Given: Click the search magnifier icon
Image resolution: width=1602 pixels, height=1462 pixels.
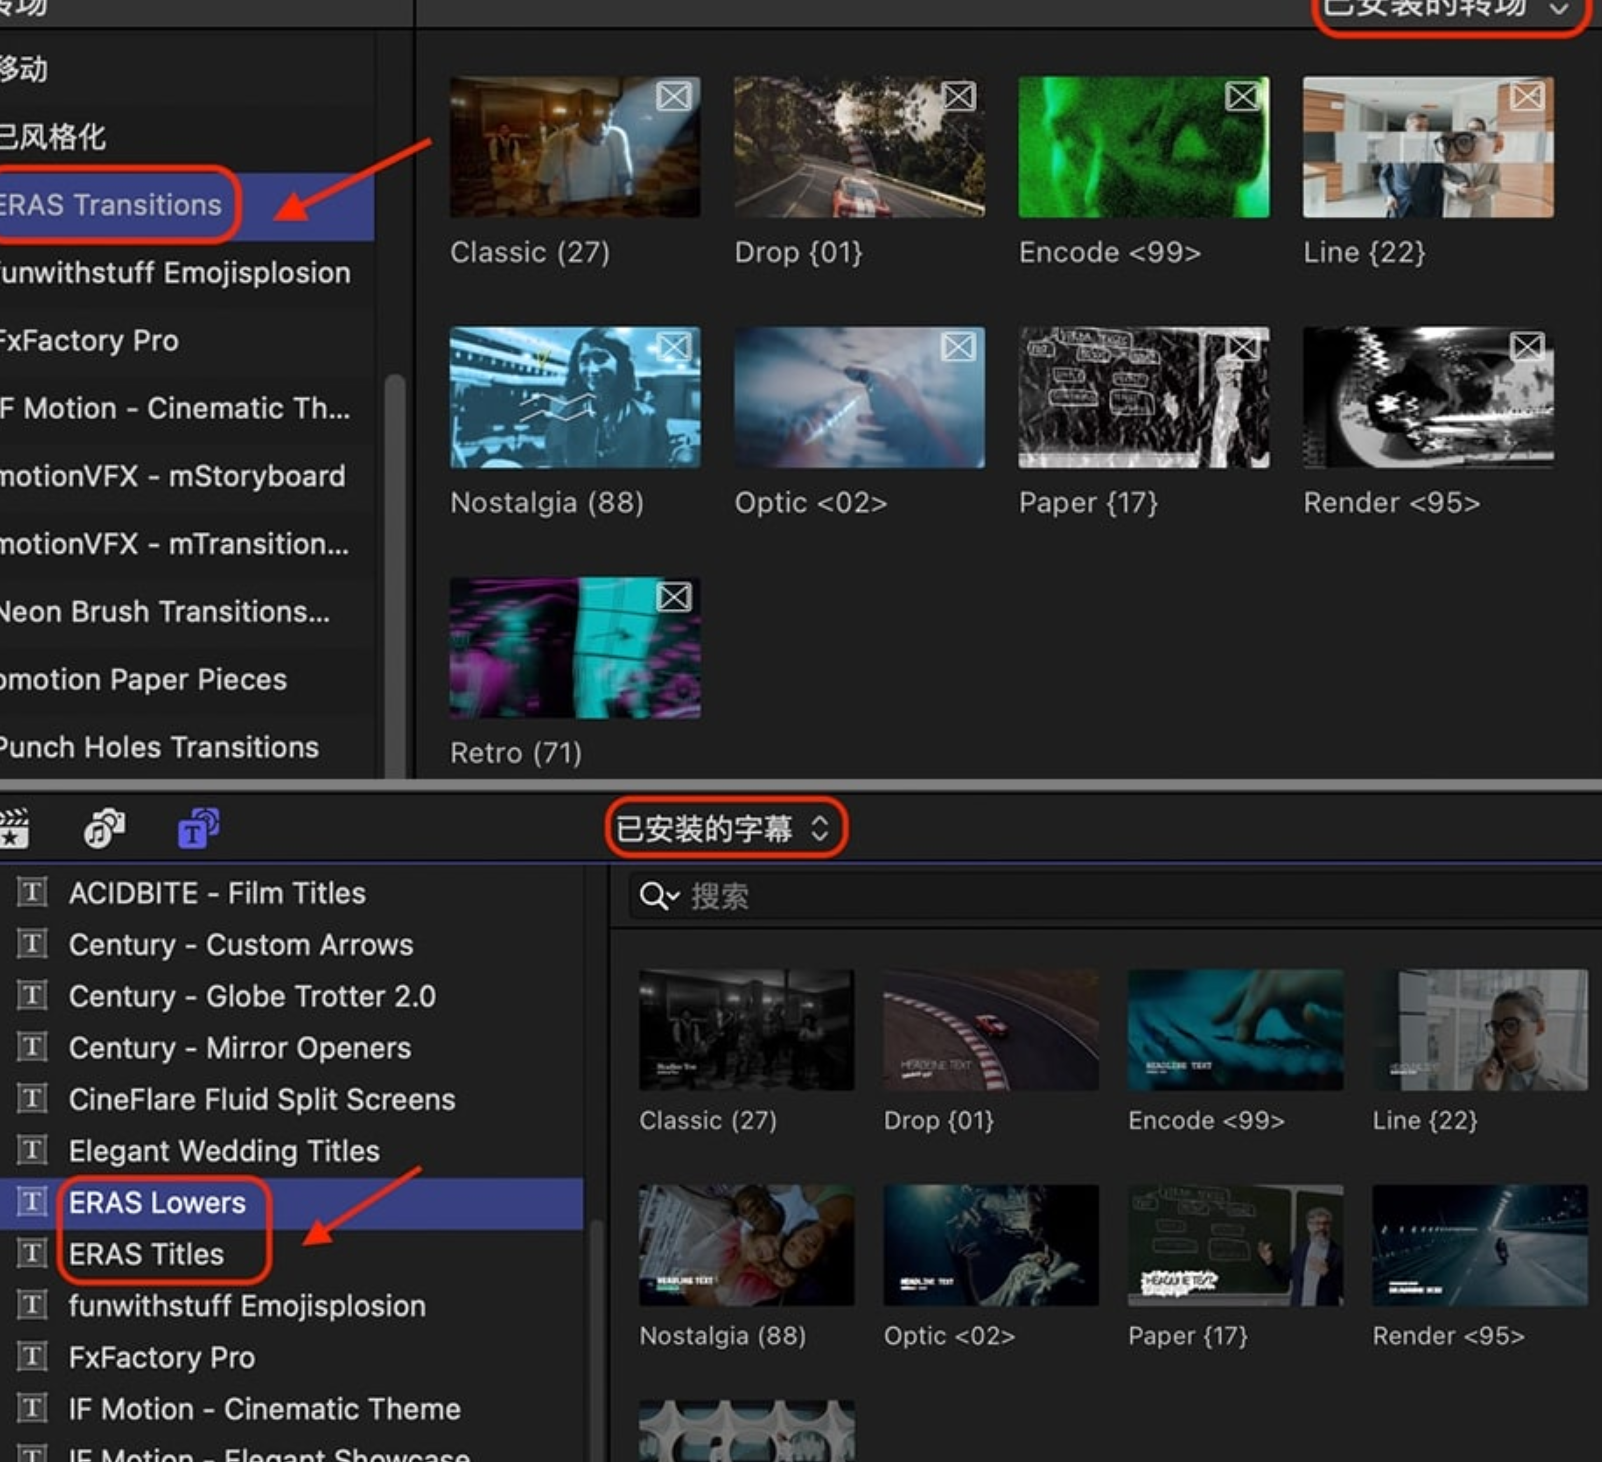Looking at the screenshot, I should (659, 896).
